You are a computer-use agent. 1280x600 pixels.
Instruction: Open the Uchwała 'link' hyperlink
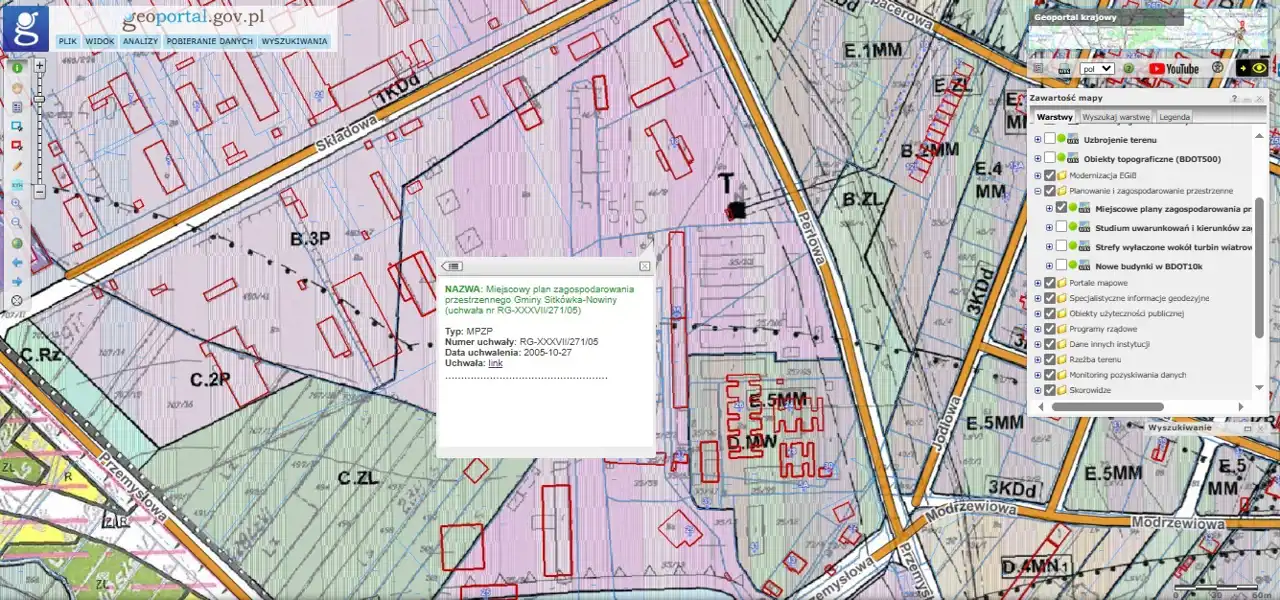[x=495, y=363]
